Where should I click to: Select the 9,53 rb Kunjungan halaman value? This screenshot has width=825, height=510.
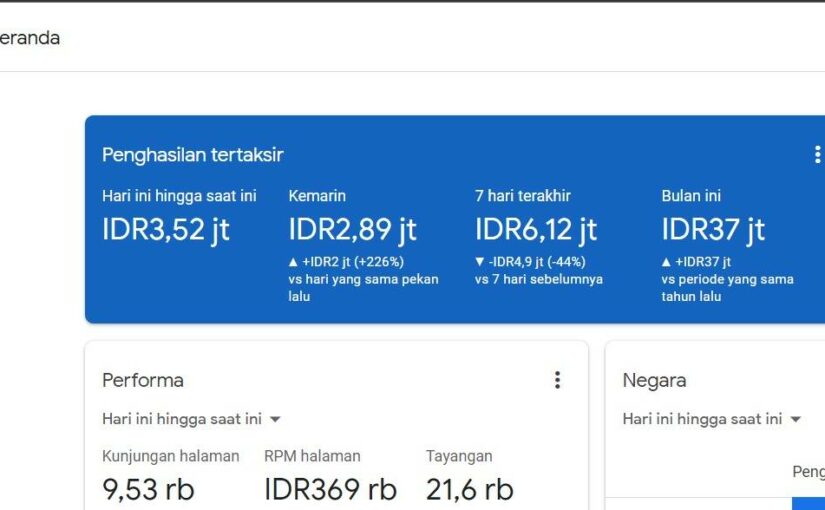[x=148, y=489]
